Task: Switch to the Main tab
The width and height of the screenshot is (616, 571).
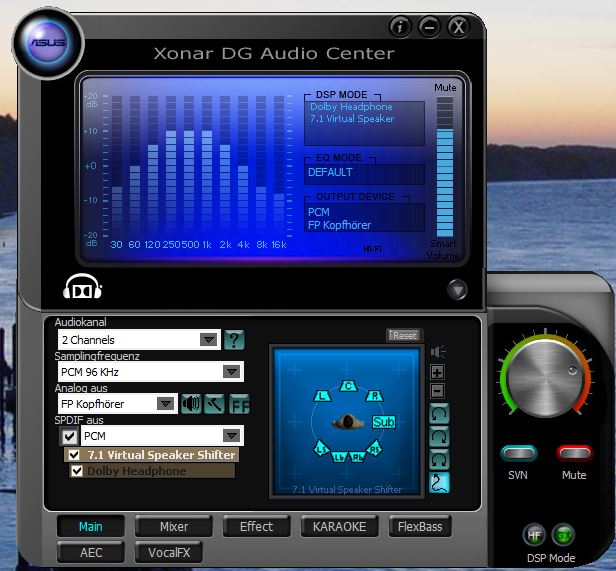Action: click(x=91, y=527)
